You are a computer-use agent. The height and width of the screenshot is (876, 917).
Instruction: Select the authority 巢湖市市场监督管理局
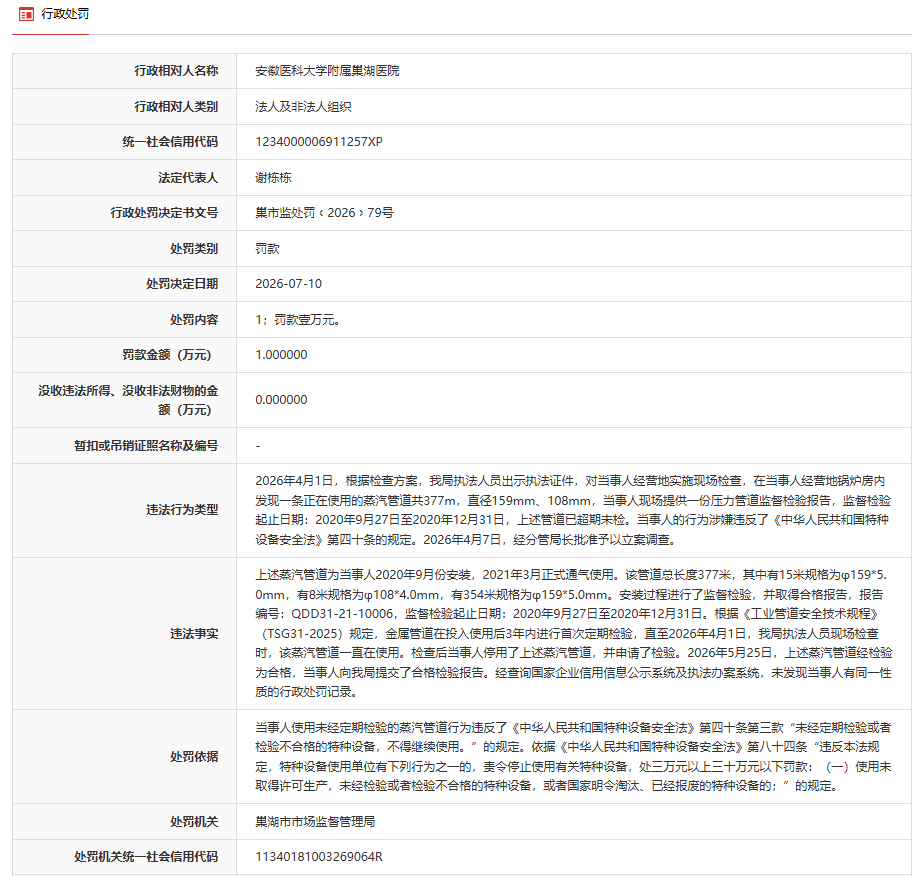tap(315, 822)
